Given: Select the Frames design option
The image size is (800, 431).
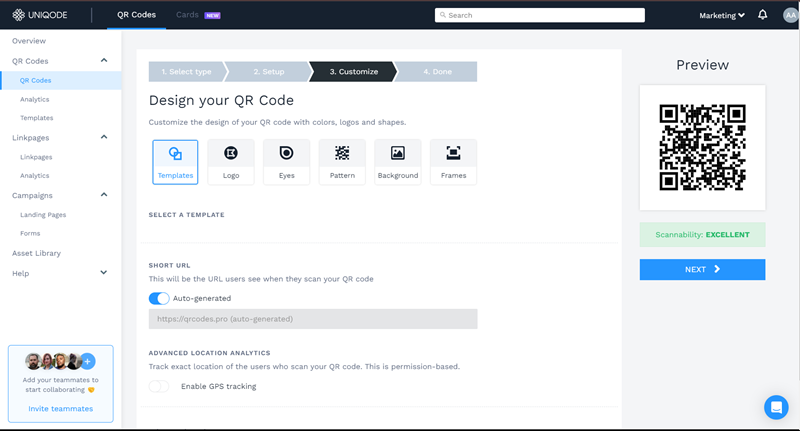Looking at the screenshot, I should pyautogui.click(x=453, y=162).
